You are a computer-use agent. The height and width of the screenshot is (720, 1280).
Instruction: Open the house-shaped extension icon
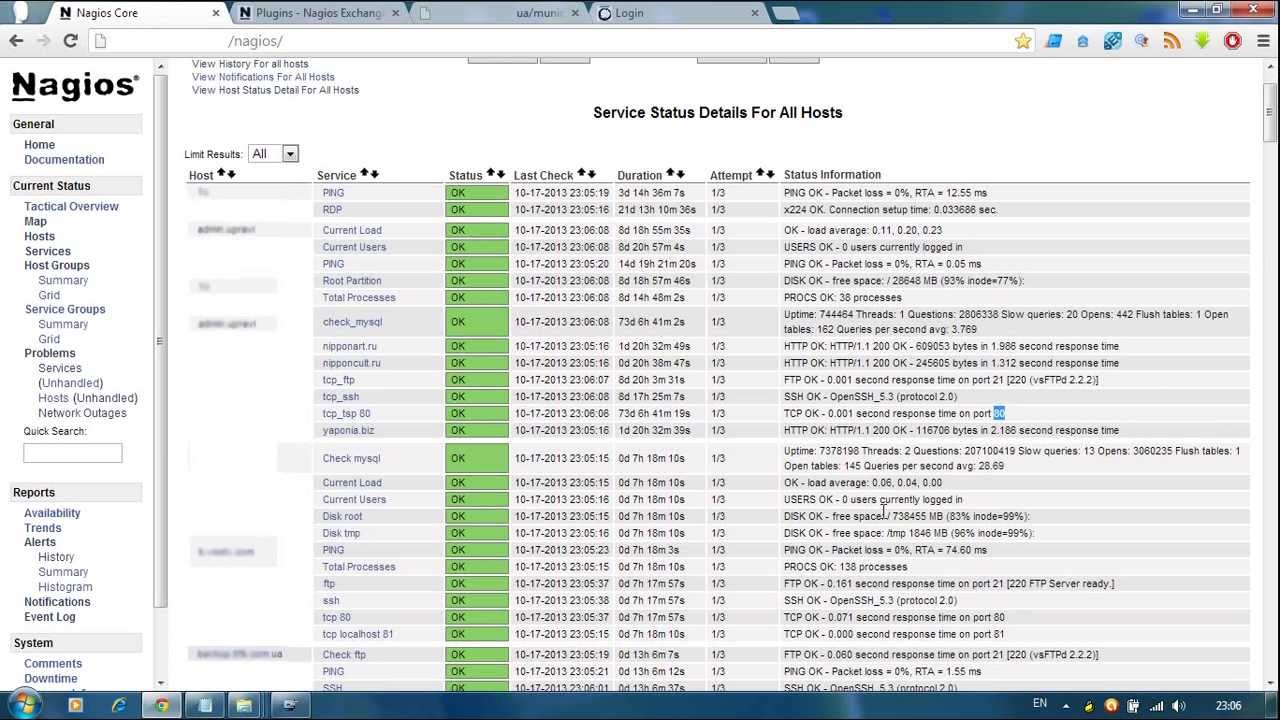tap(1082, 41)
